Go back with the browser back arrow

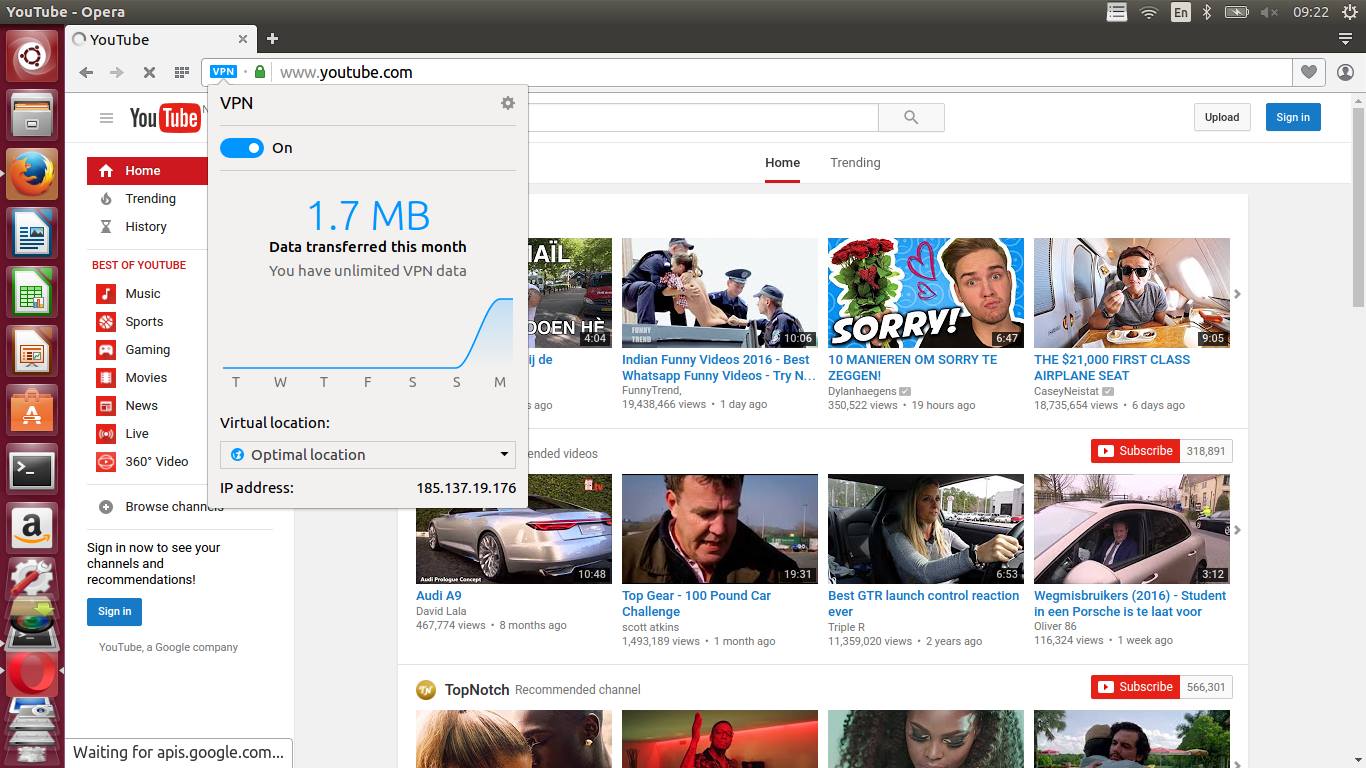coord(86,72)
